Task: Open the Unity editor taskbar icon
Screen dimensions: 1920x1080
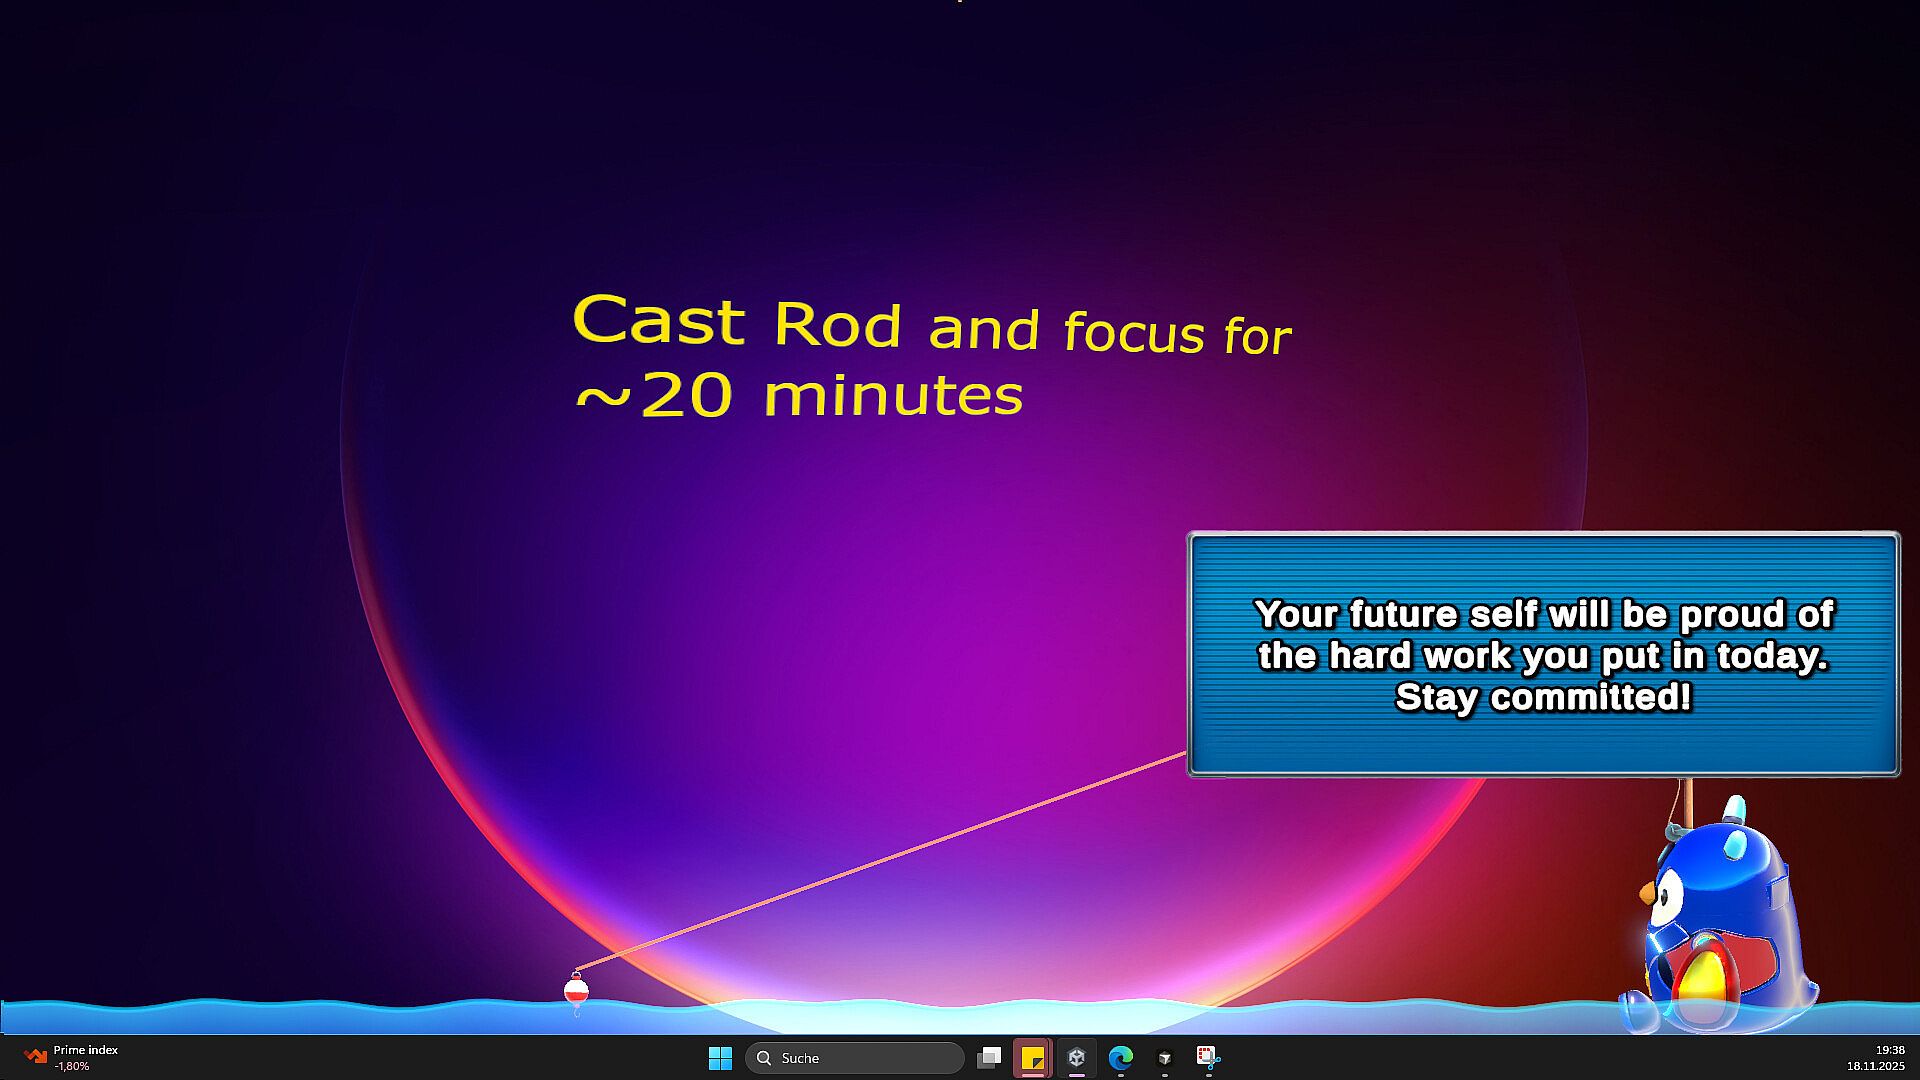Action: pyautogui.click(x=1164, y=1058)
